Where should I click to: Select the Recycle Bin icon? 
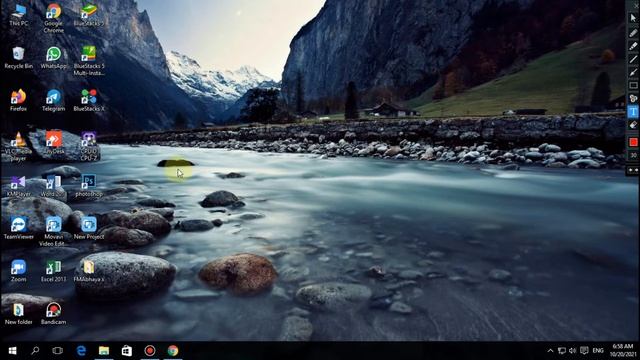click(x=18, y=58)
